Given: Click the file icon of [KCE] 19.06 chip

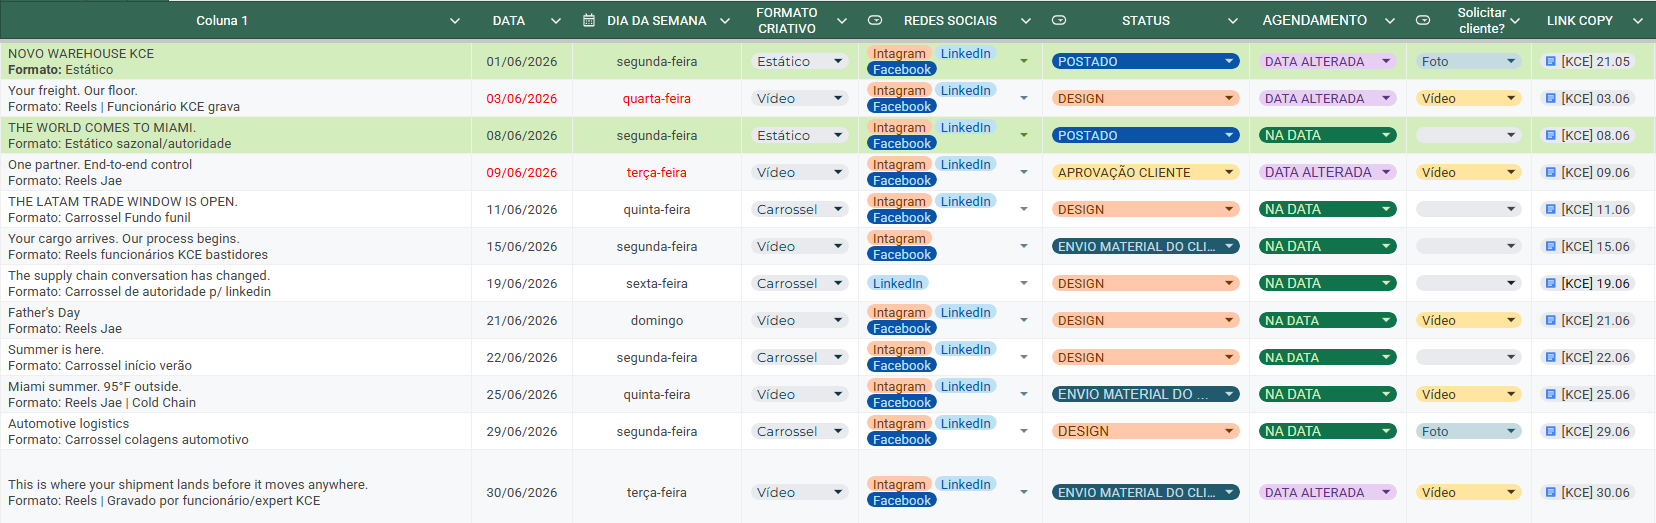Looking at the screenshot, I should point(1551,283).
